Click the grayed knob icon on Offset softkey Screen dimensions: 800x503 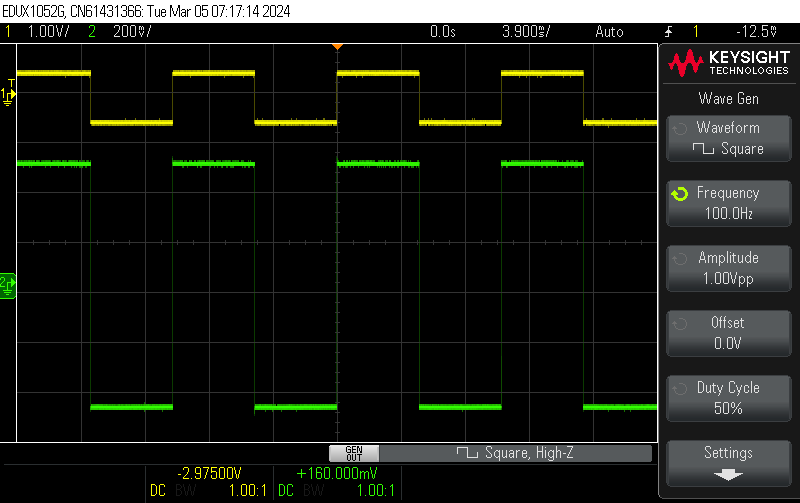point(680,323)
